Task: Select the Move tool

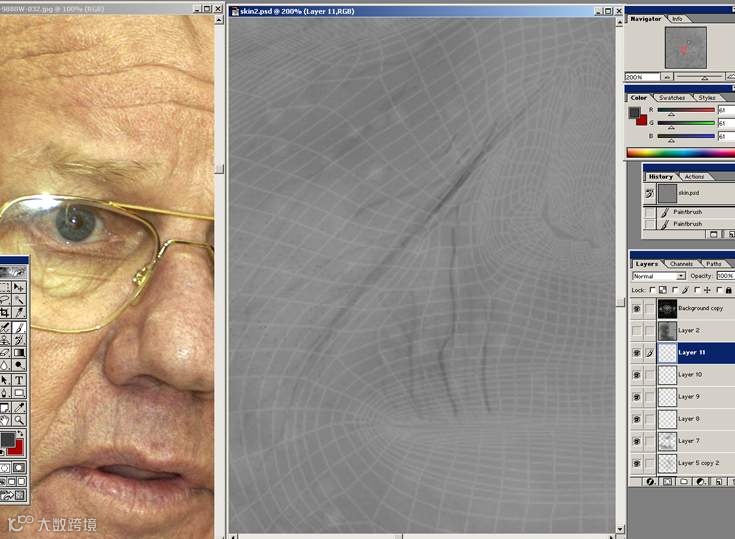Action: pyautogui.click(x=19, y=287)
